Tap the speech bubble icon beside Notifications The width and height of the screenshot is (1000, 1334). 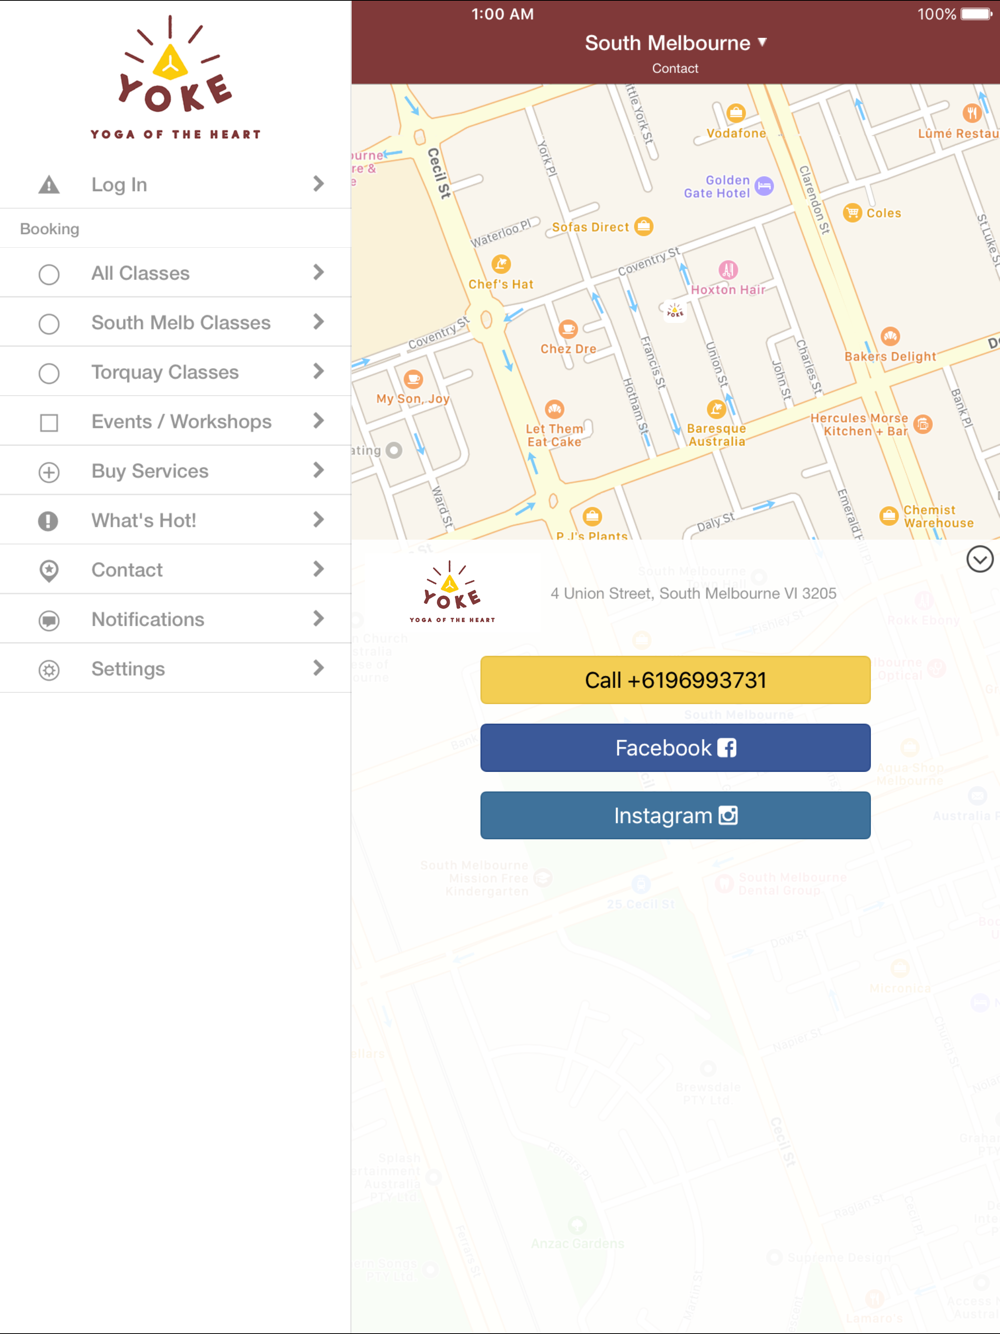point(49,620)
